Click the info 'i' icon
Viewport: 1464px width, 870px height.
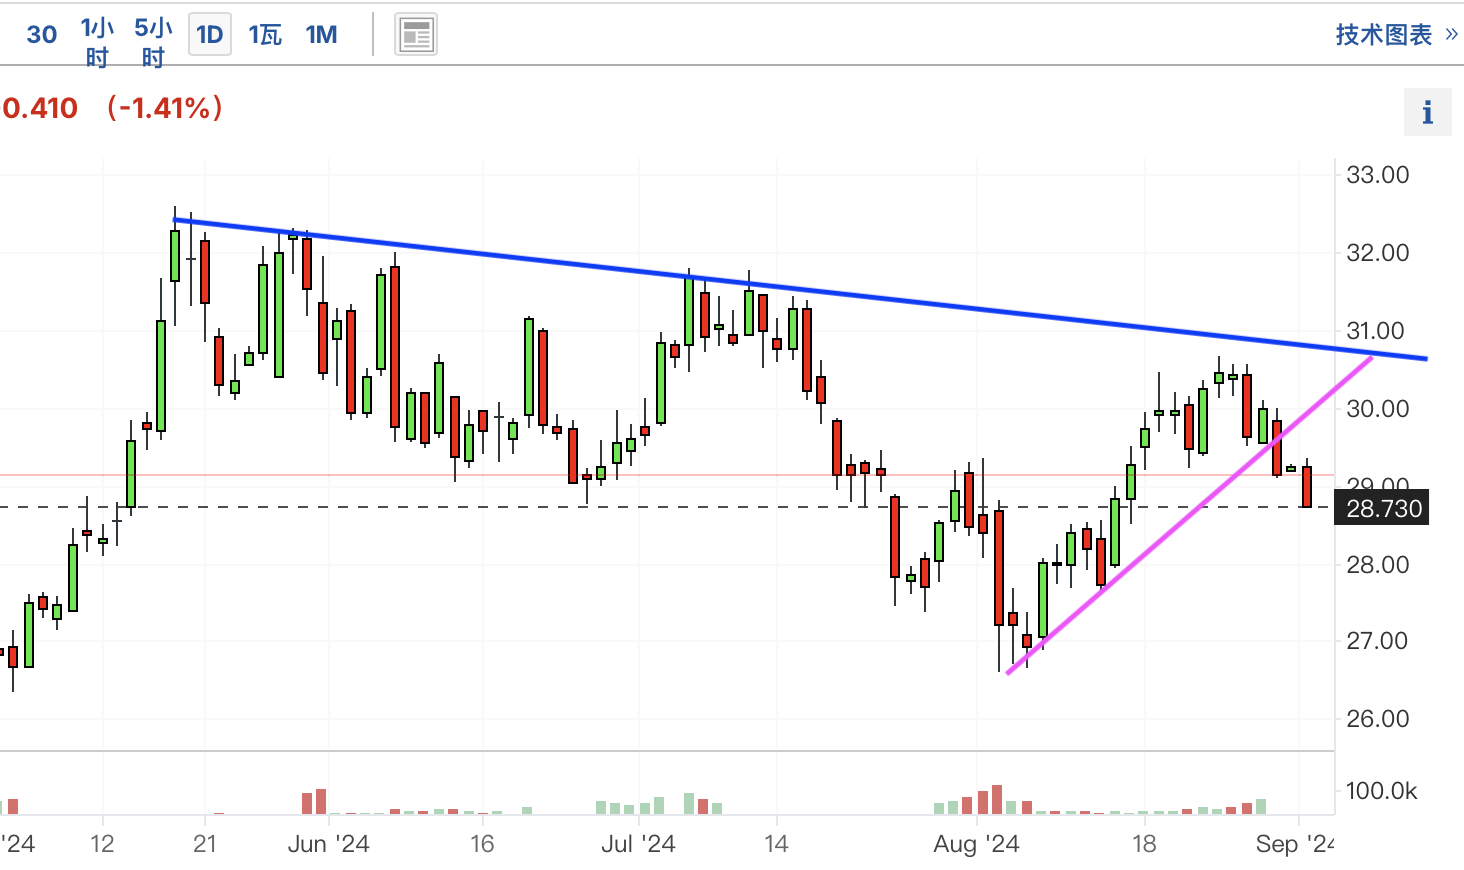[x=1427, y=112]
